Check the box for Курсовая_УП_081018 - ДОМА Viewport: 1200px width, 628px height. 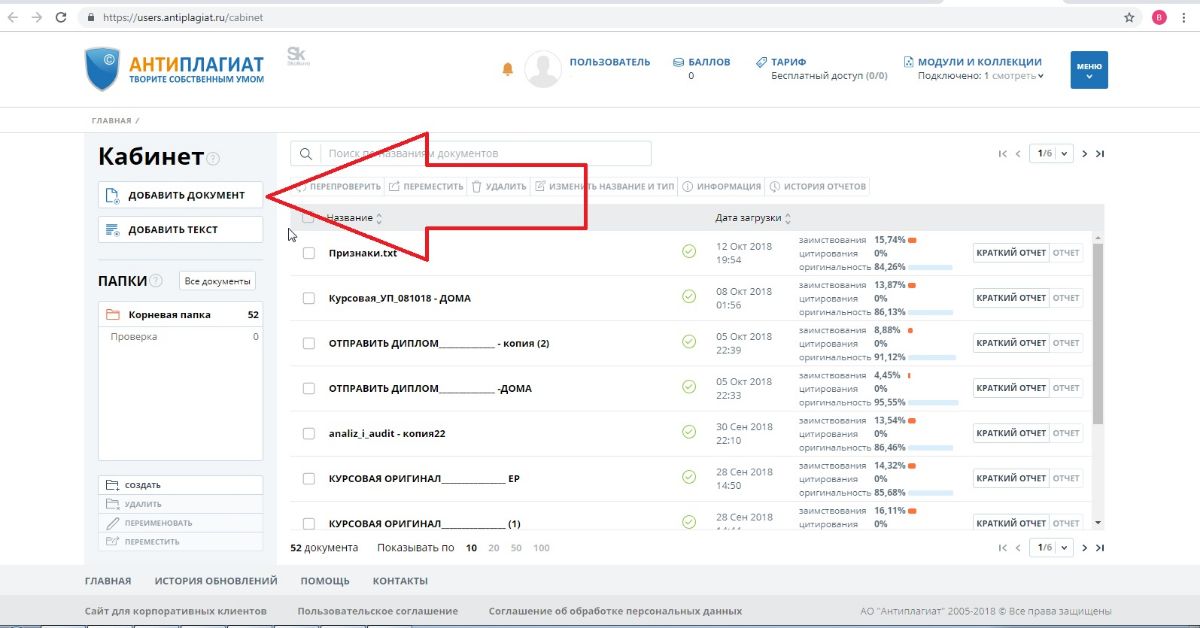coord(309,298)
